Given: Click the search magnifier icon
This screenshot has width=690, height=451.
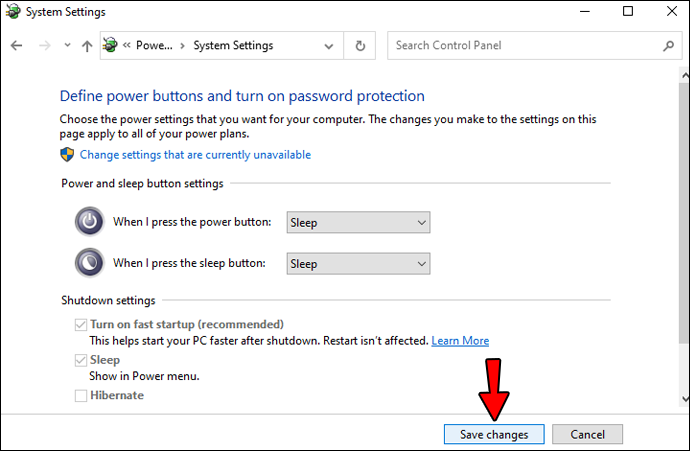Looking at the screenshot, I should click(669, 46).
